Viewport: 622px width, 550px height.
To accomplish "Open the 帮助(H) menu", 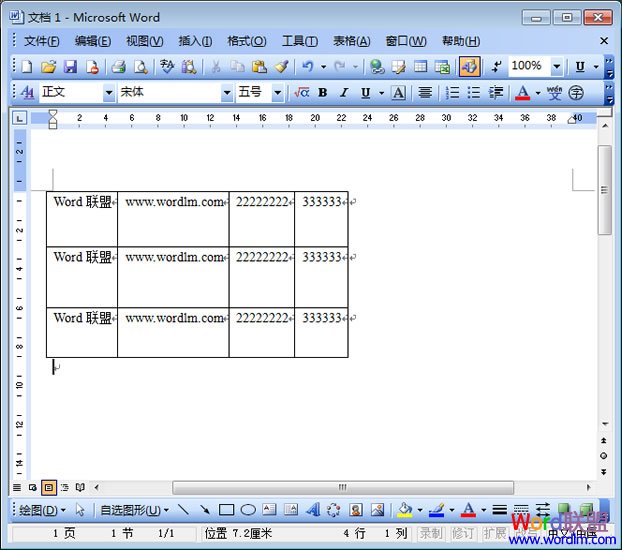I will pos(461,41).
